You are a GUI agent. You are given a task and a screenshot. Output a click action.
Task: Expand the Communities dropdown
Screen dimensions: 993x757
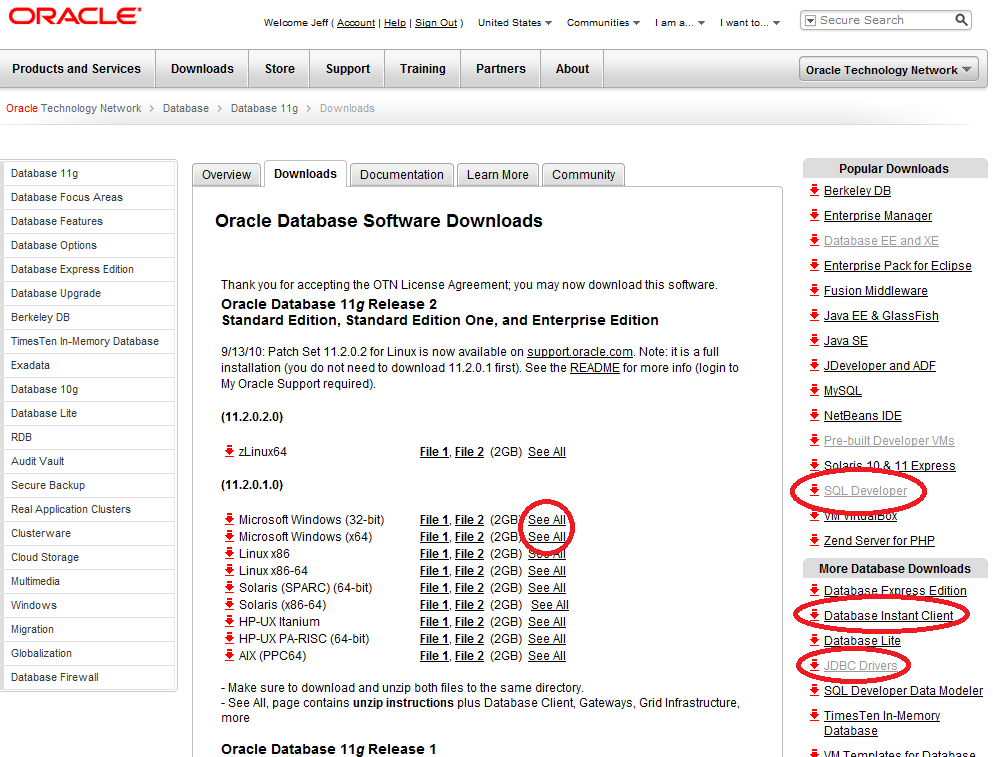(603, 23)
